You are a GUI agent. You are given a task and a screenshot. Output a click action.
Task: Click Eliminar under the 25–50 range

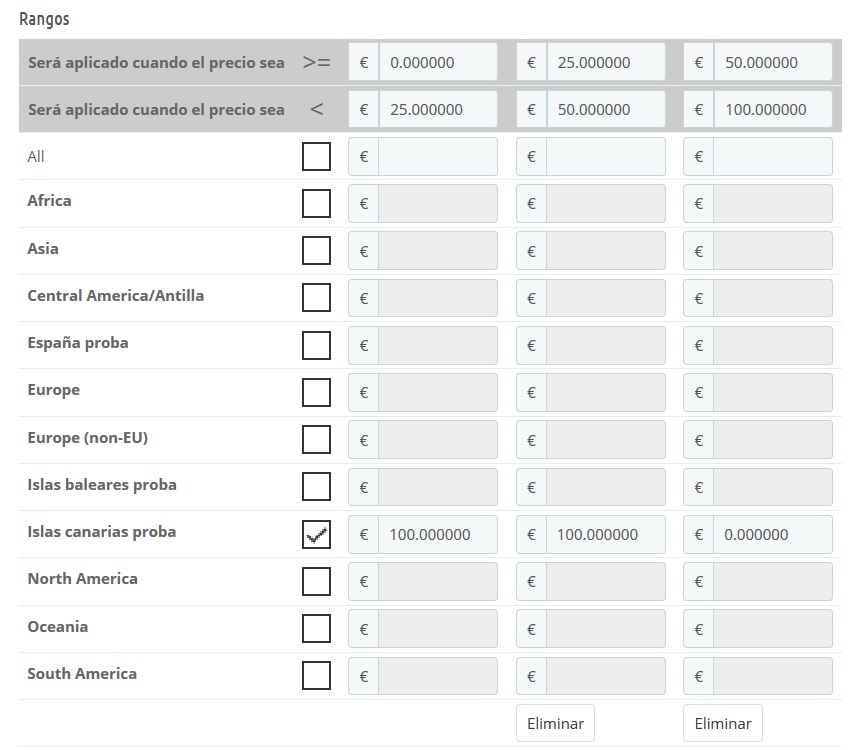[555, 723]
